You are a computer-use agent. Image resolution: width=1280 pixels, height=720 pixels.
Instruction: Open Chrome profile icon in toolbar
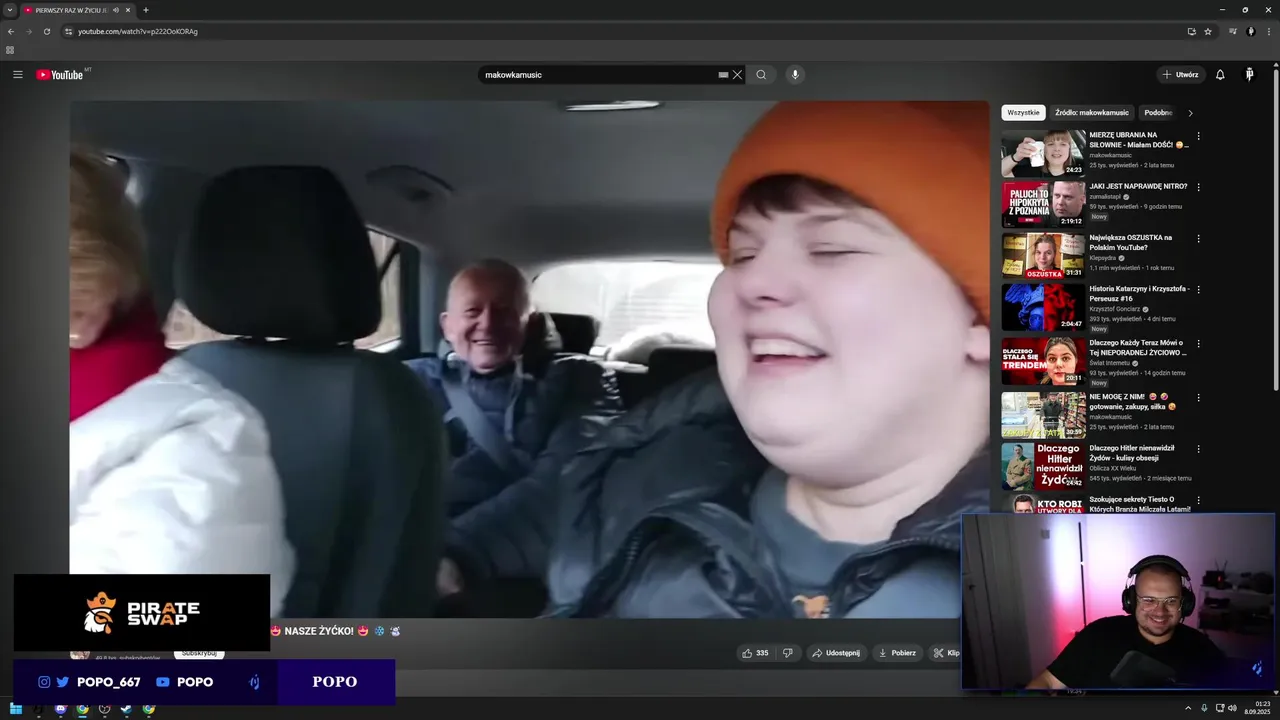(1251, 31)
